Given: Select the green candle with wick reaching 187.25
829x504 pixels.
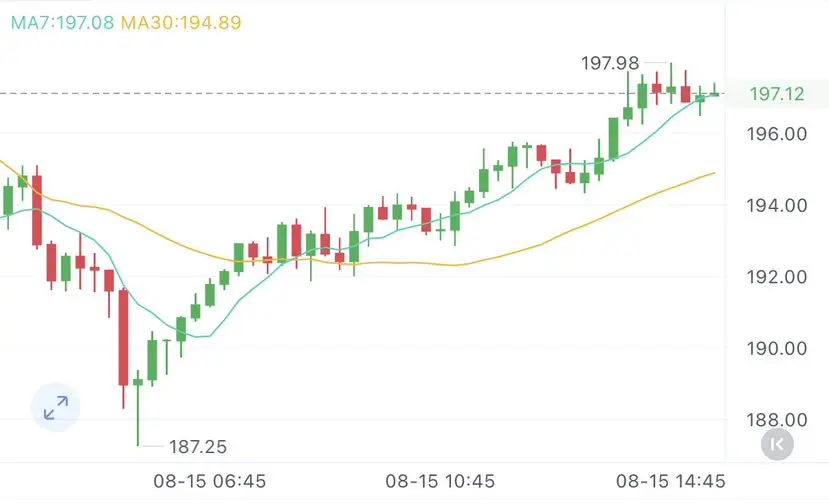Looking at the screenshot, I should tap(138, 407).
